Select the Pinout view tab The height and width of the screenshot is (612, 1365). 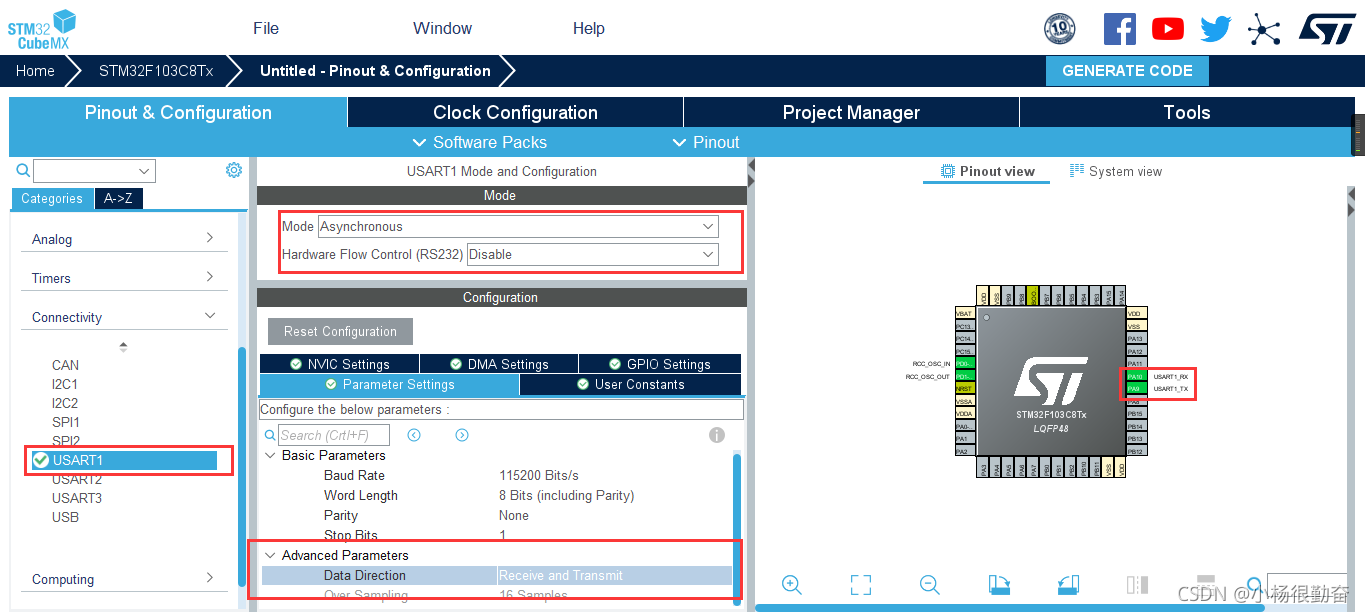tap(987, 171)
